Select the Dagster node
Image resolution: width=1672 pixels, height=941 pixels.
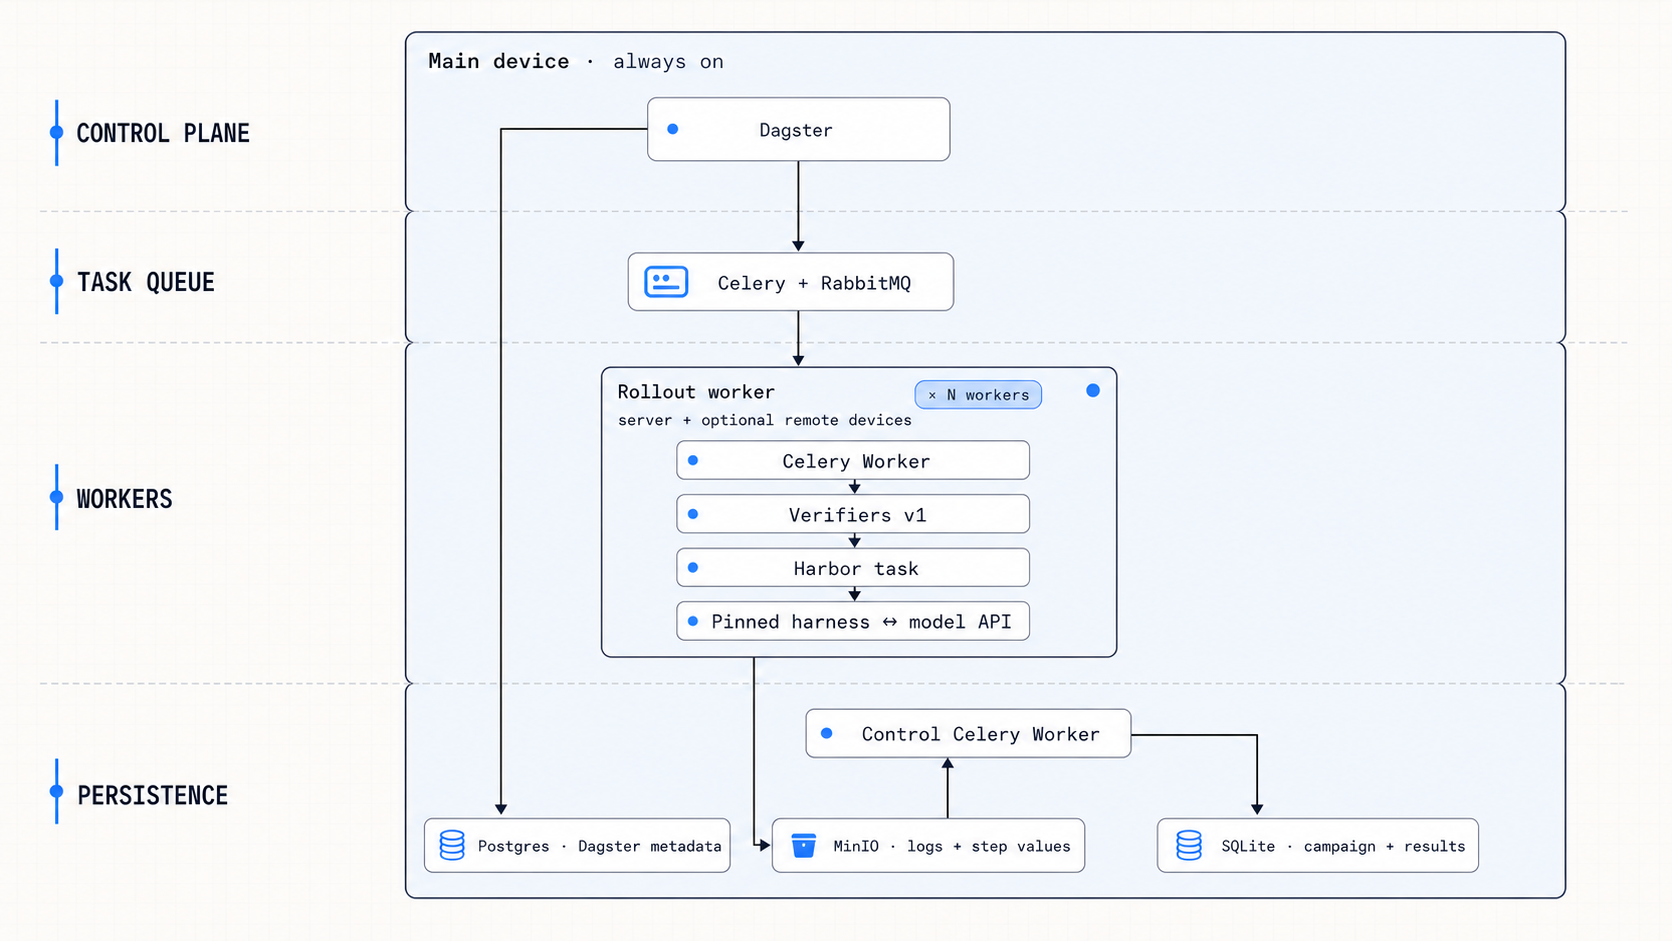pyautogui.click(x=798, y=129)
